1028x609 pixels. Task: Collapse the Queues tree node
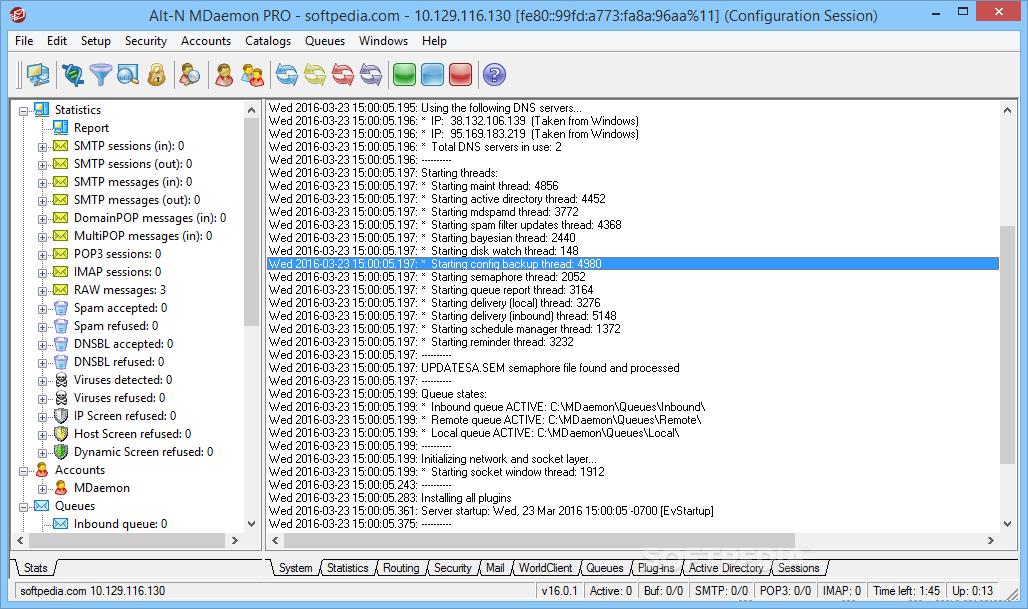click(24, 507)
